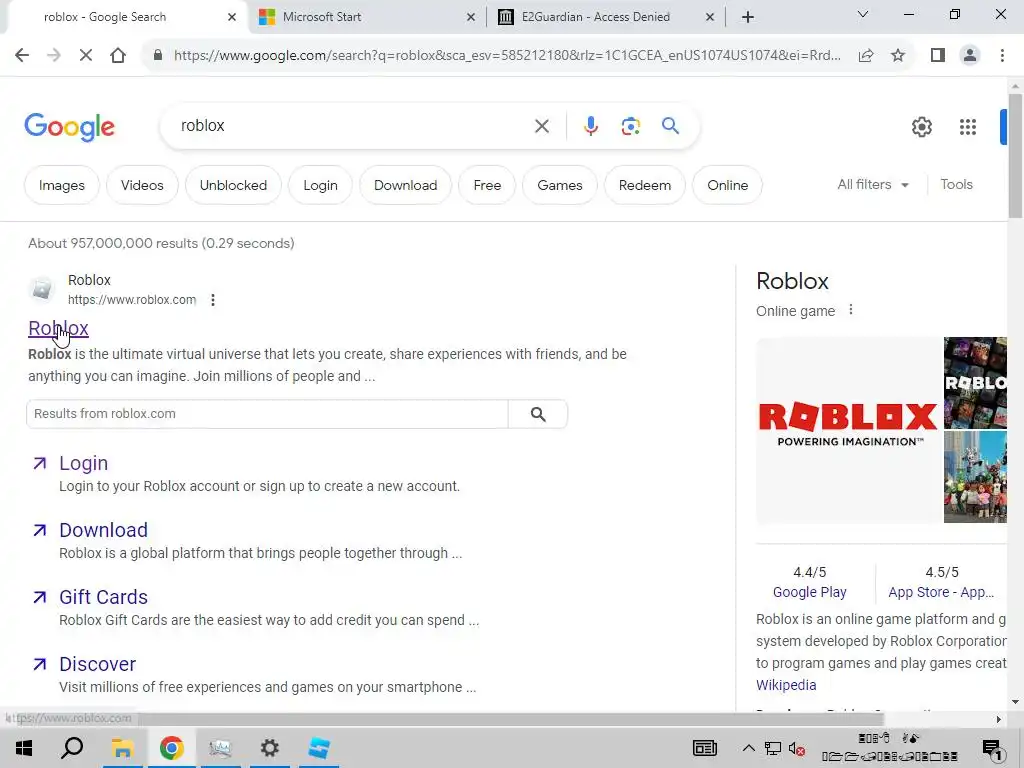
Task: Open a new browser tab
Action: tap(748, 18)
